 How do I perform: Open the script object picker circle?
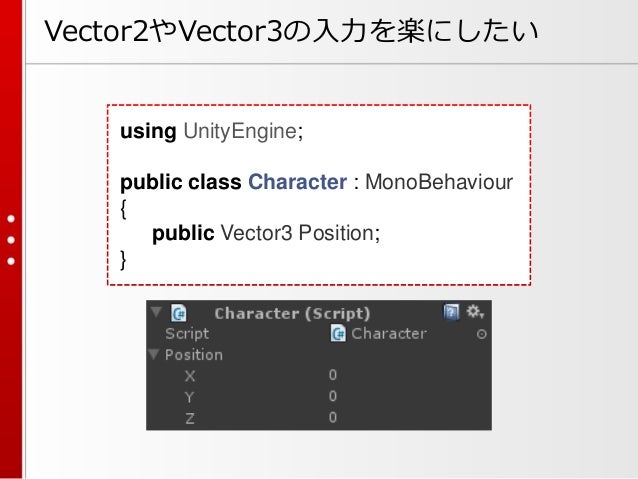[x=481, y=335]
